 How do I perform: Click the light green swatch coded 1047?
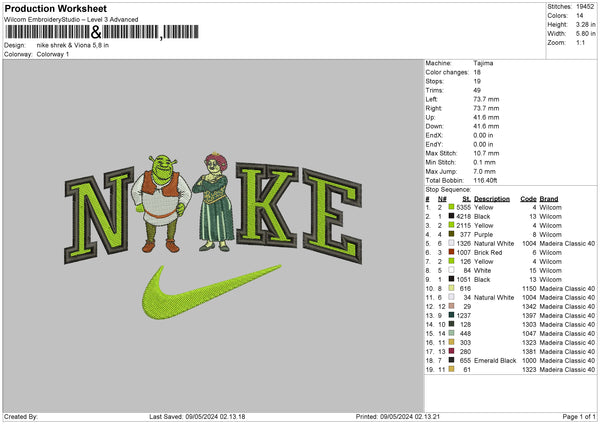[451, 333]
